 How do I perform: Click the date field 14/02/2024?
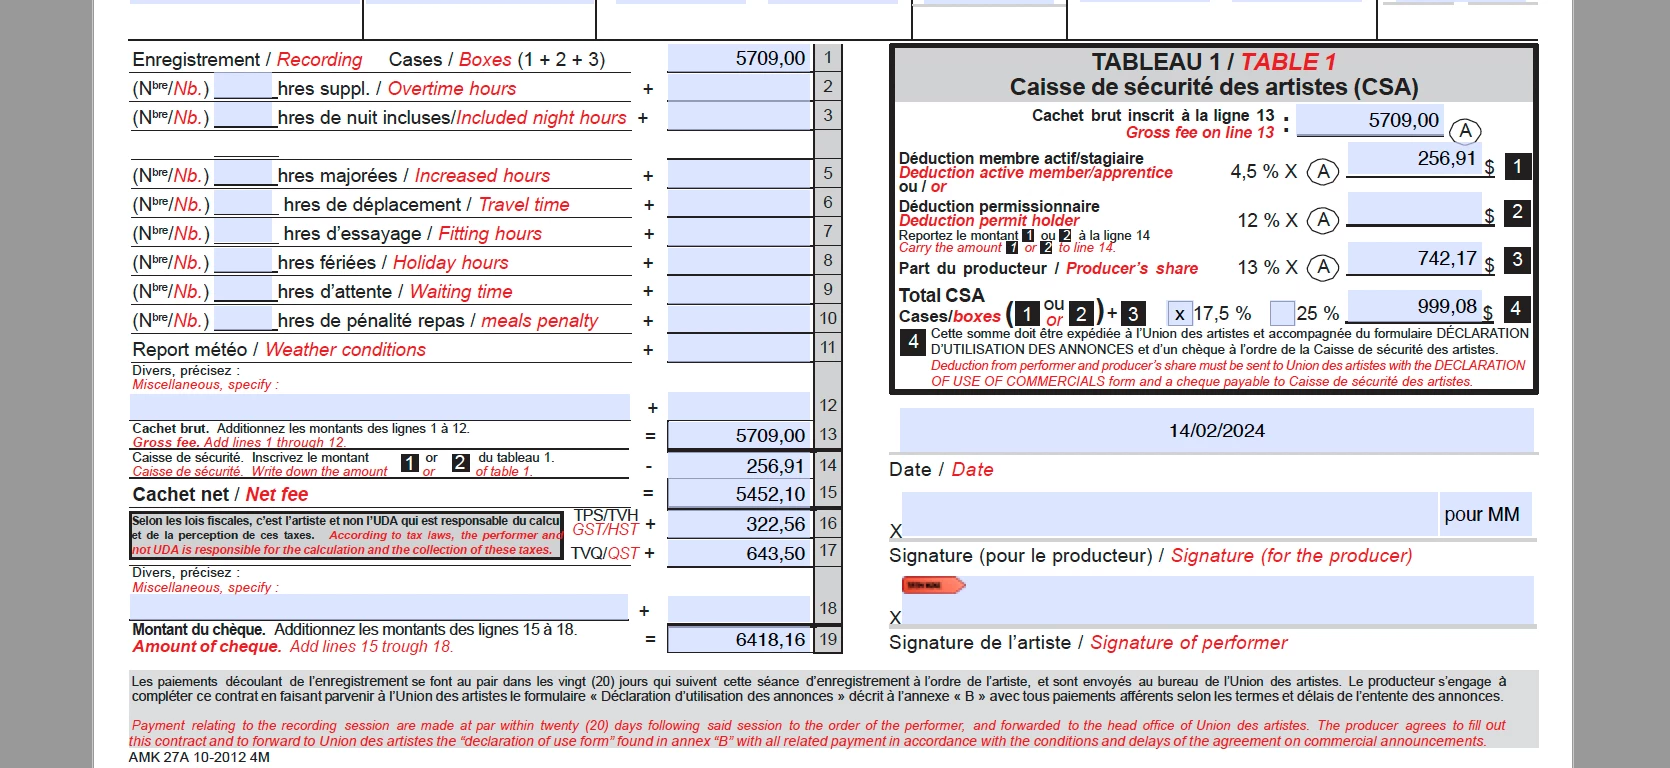point(1217,430)
